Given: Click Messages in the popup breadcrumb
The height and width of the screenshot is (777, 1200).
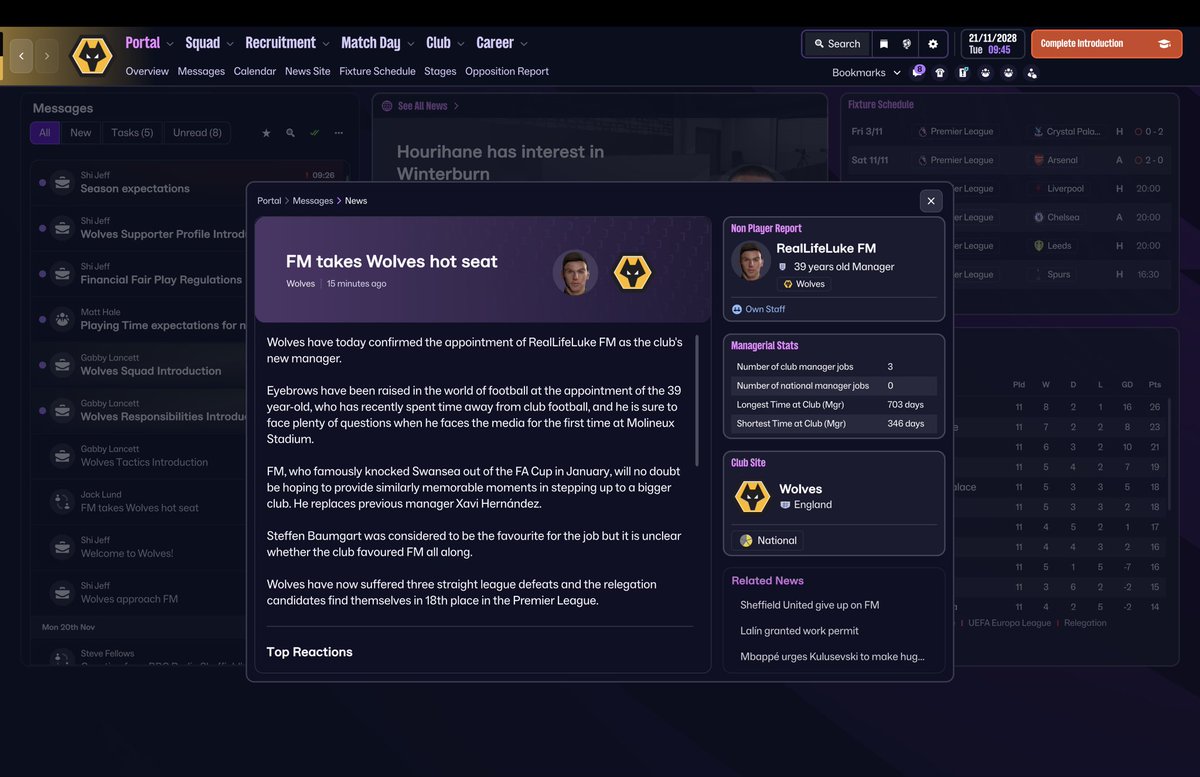Looking at the screenshot, I should (313, 201).
